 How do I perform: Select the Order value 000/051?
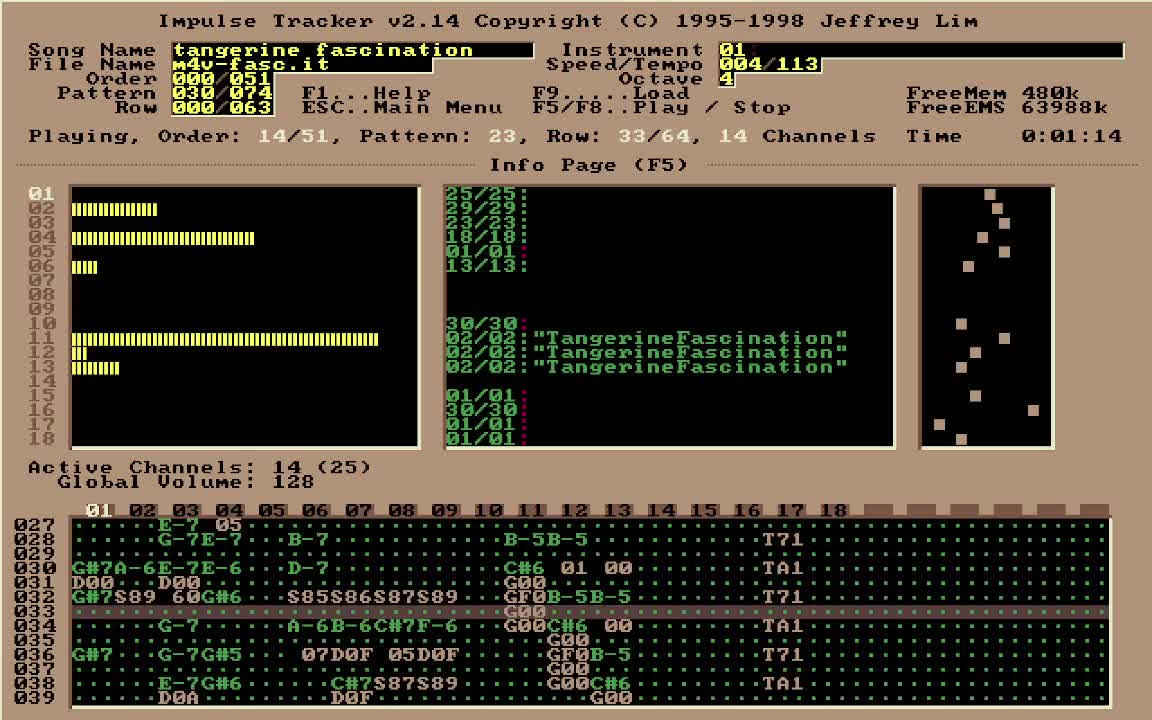[222, 79]
